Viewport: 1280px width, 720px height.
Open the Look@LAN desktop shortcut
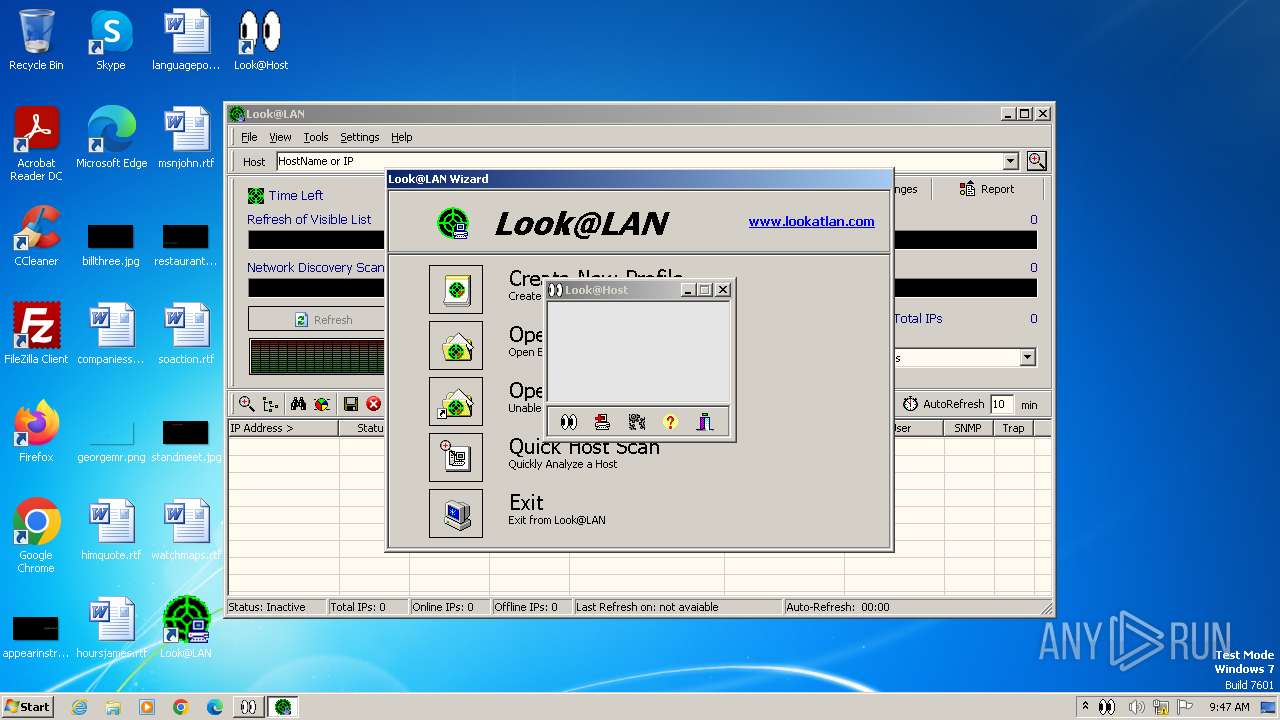click(186, 628)
